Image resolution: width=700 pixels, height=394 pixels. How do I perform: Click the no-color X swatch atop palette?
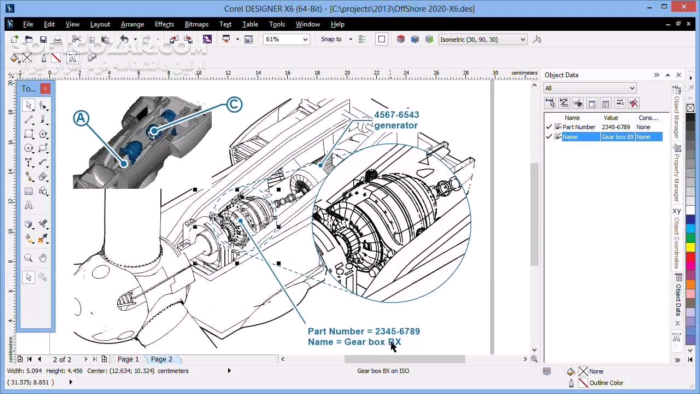pos(691,108)
